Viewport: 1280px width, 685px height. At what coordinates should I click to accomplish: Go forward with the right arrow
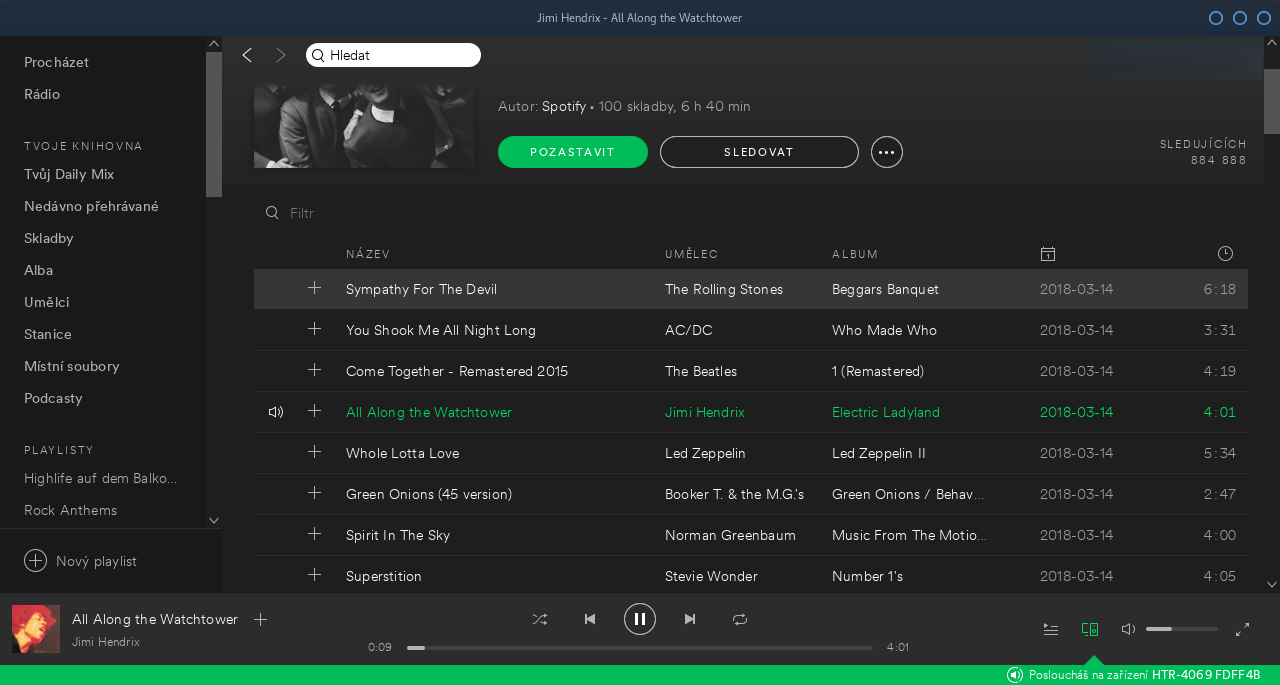tap(281, 55)
